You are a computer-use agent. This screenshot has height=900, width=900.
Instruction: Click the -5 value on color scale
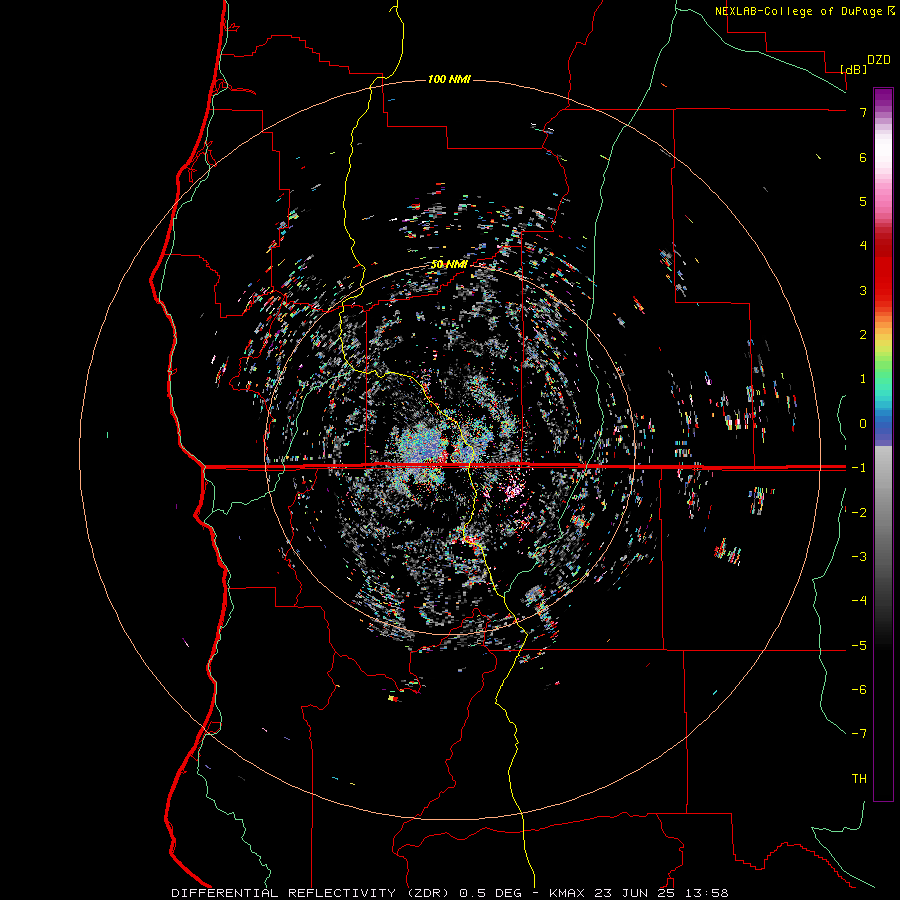pos(859,646)
